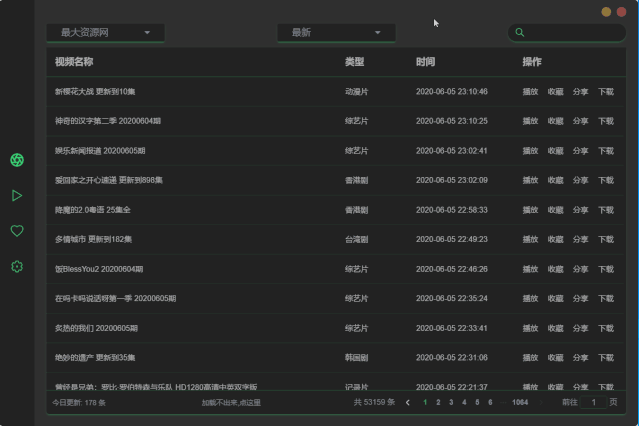Viewport: 639px width, 426px height.
Task: Go to page 5 in pagination
Action: 477,402
